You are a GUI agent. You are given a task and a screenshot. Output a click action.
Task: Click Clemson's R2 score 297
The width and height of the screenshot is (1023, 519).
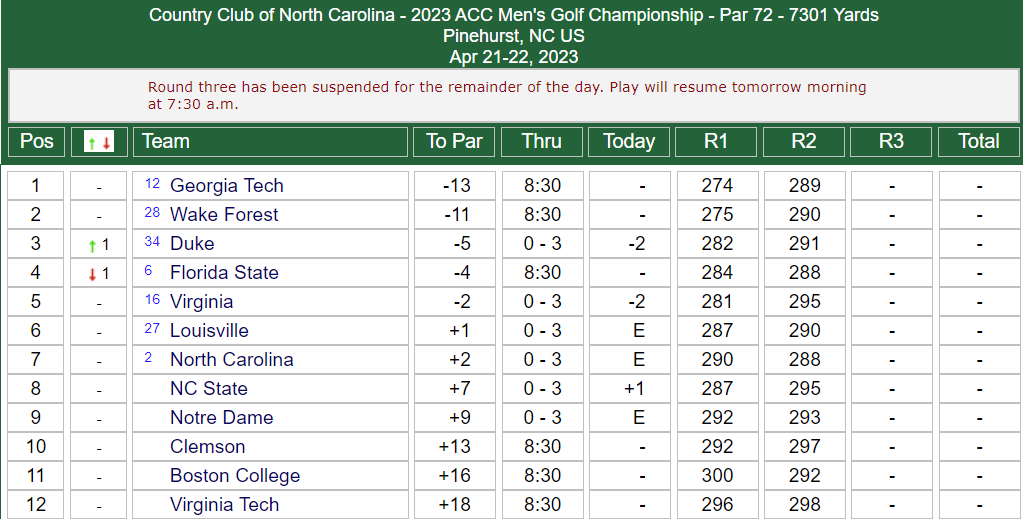[804, 447]
